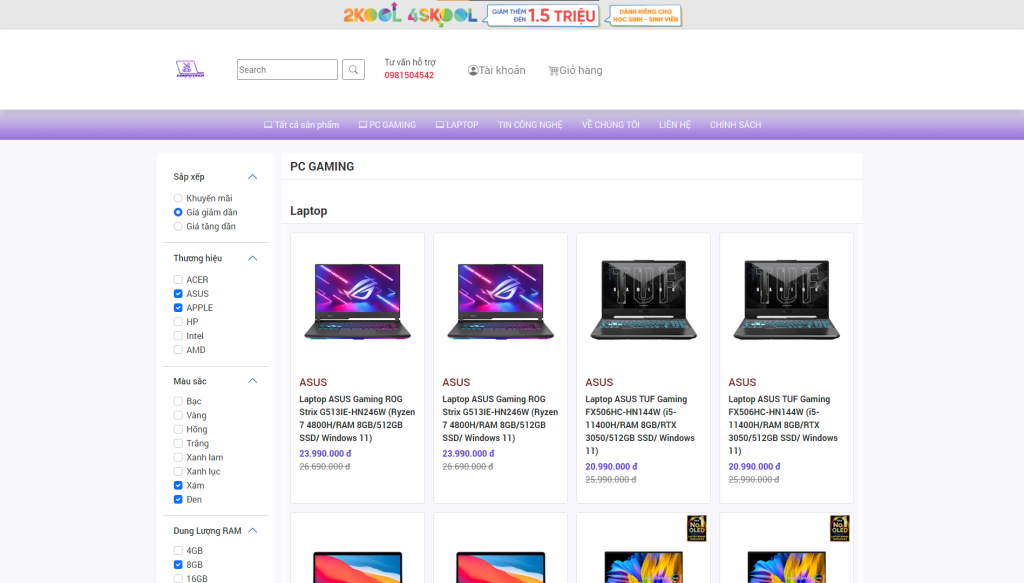The width and height of the screenshot is (1024, 583).
Task: Check the Xanh lục color filter
Action: [x=178, y=471]
